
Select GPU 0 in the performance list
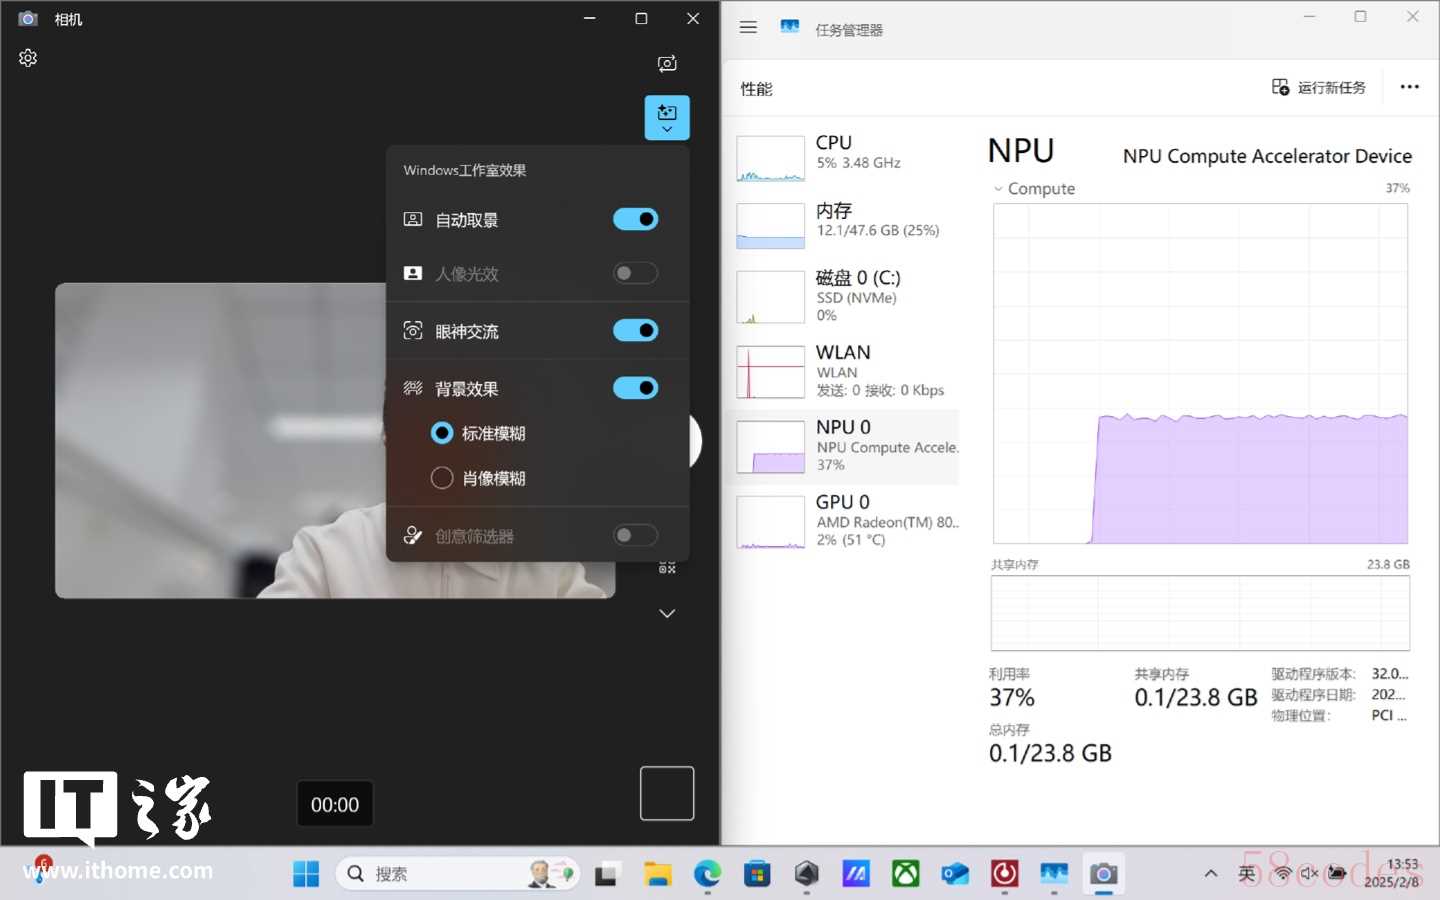tap(846, 520)
